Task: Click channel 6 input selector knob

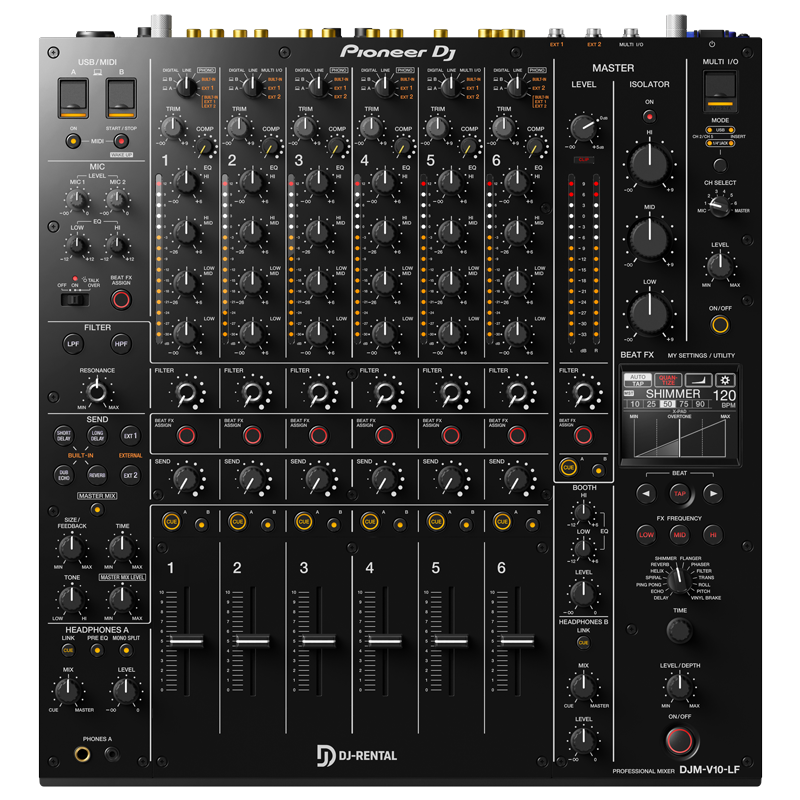Action: (517, 86)
